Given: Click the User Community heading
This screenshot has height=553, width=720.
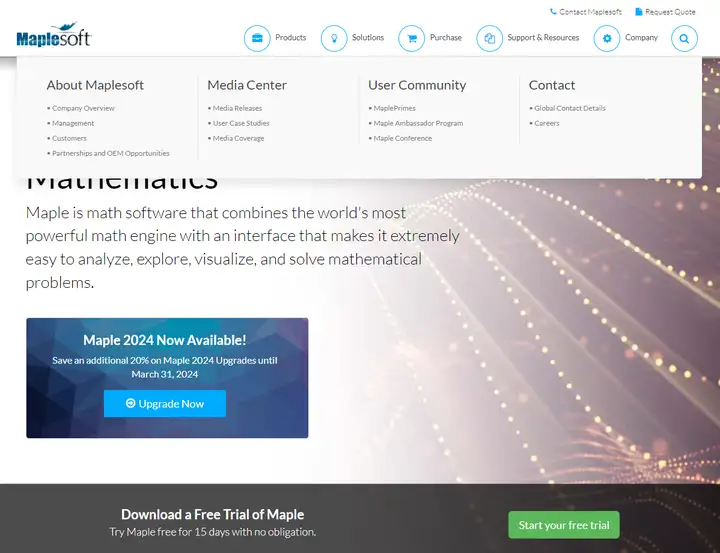Looking at the screenshot, I should point(417,85).
